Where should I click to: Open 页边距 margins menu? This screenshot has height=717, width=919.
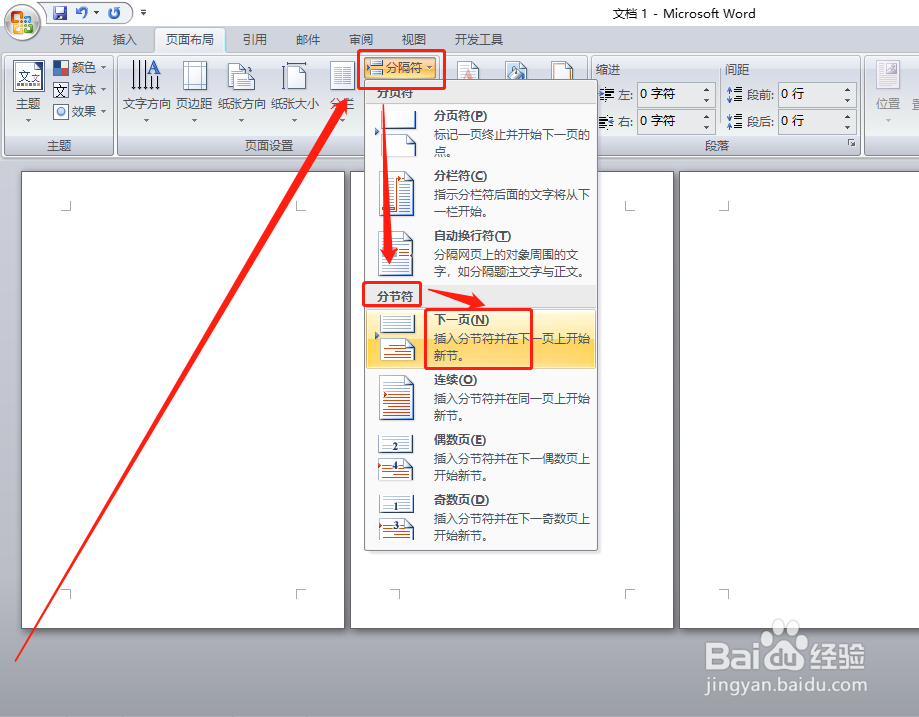coord(194,91)
